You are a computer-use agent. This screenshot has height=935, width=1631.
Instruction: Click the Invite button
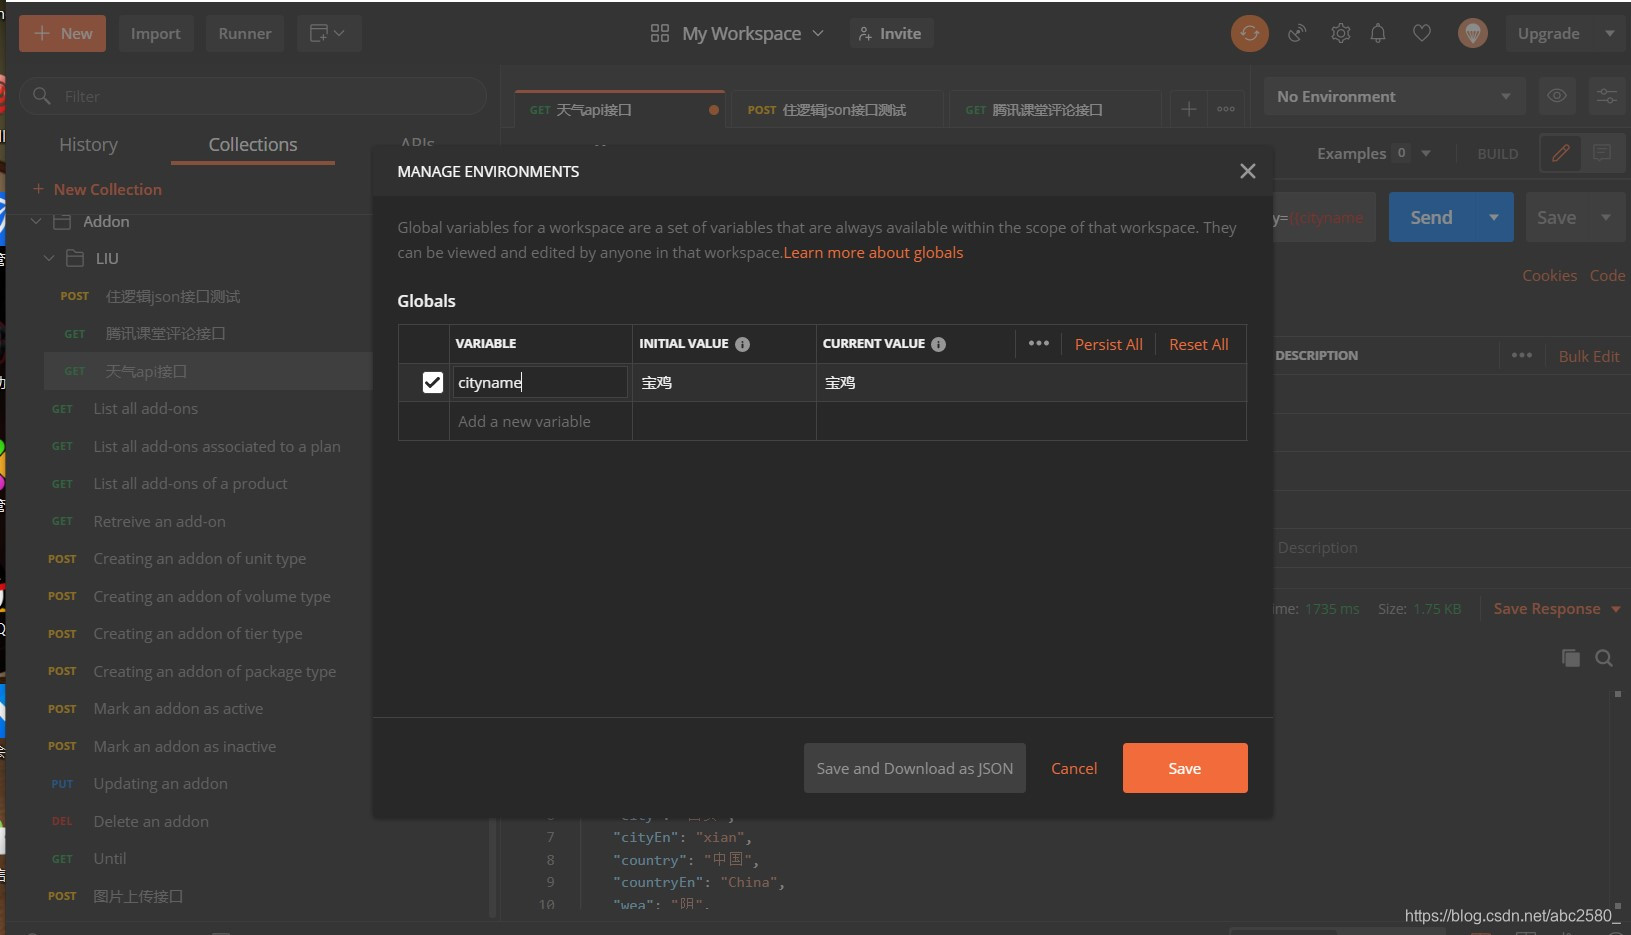(x=890, y=33)
